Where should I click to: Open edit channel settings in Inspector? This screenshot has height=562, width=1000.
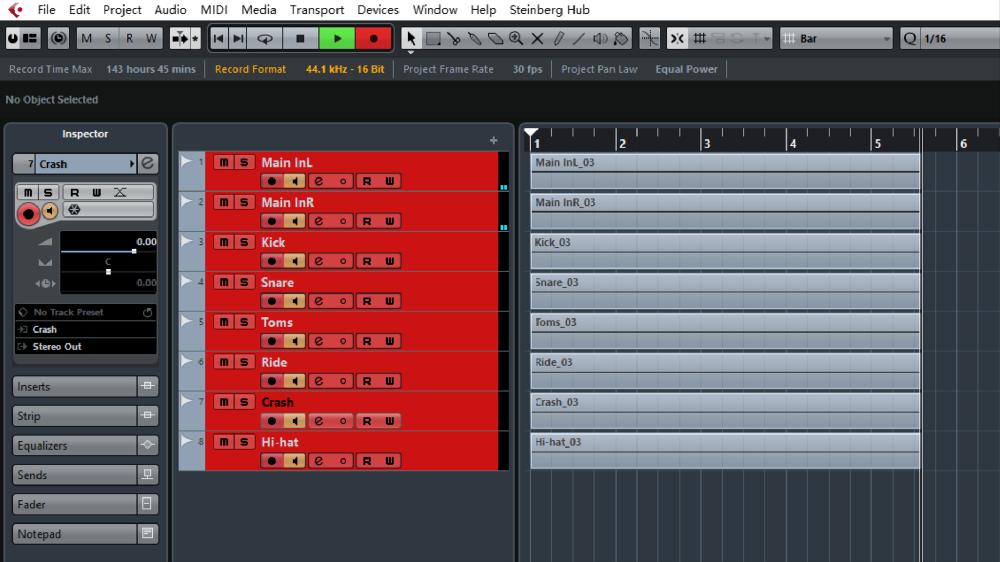148,164
